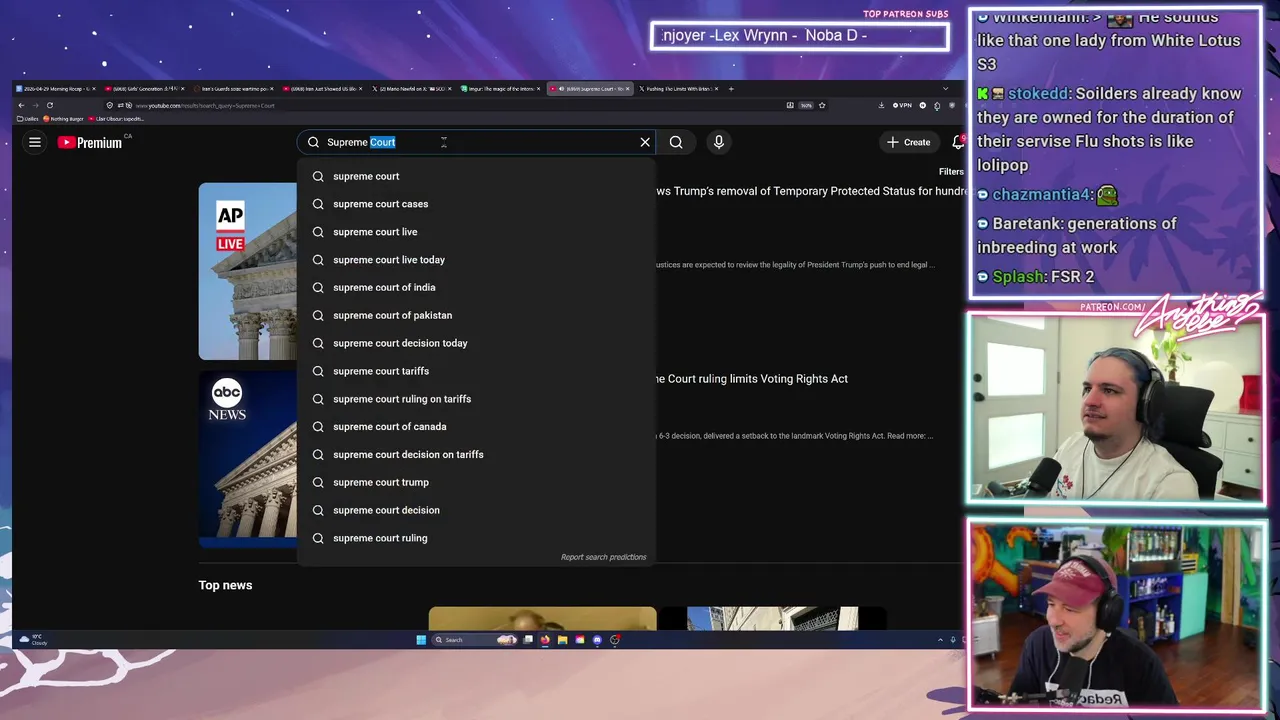Open Discord from the taskbar
Viewport: 1280px width, 720px height.
597,640
